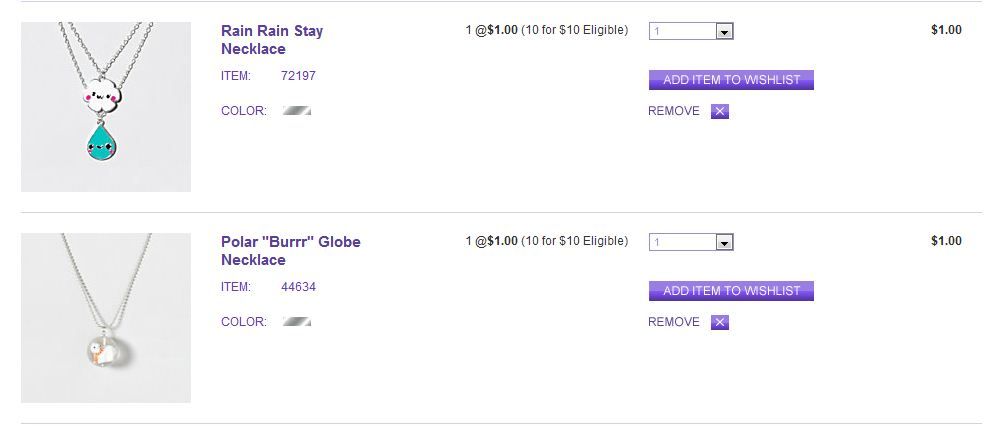Click the $1.00 total for Polar Globe Necklace
Screen dimensions: 1004x426
coord(946,241)
